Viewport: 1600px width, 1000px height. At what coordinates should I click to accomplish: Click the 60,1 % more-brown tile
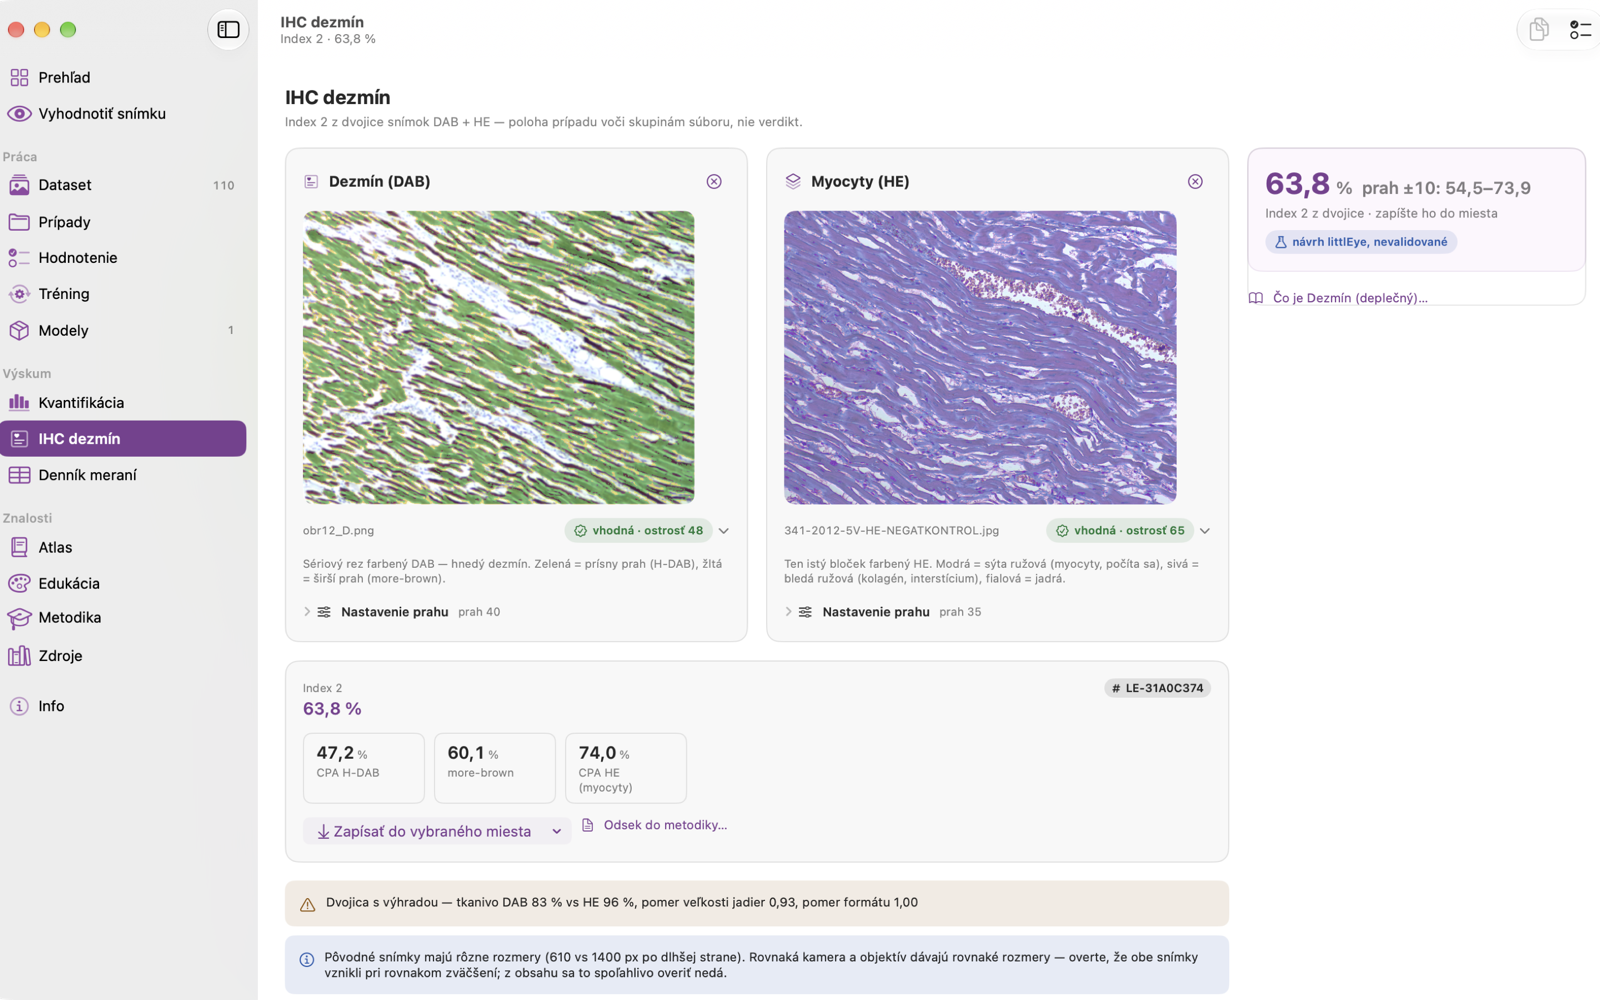tap(495, 768)
